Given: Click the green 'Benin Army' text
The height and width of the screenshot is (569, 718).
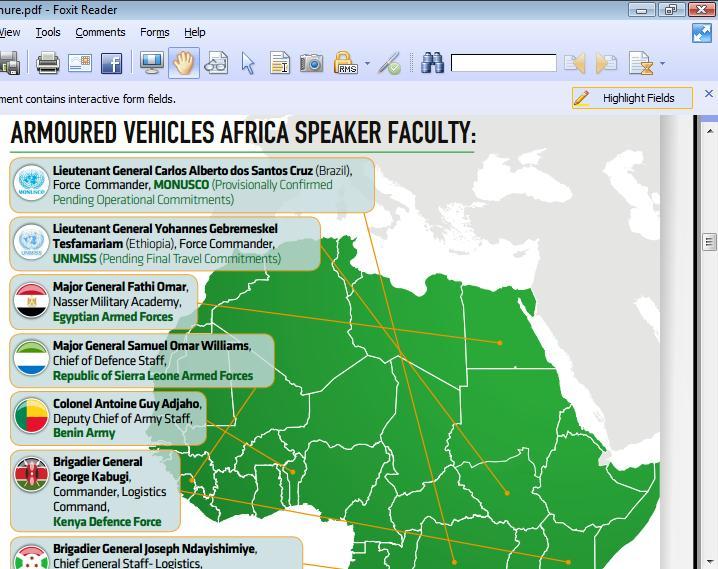Looking at the screenshot, I should coord(84,433).
